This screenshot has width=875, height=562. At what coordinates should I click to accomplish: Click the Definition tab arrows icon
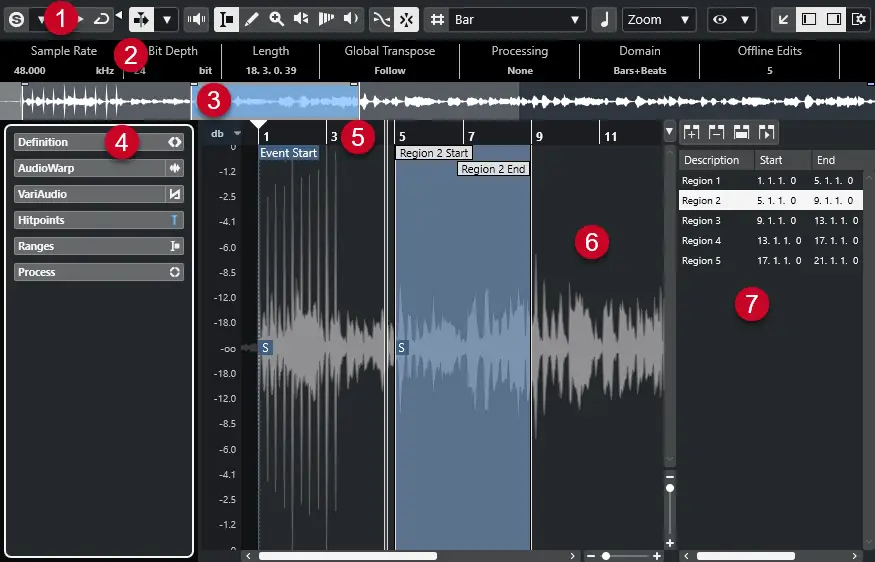(x=175, y=142)
